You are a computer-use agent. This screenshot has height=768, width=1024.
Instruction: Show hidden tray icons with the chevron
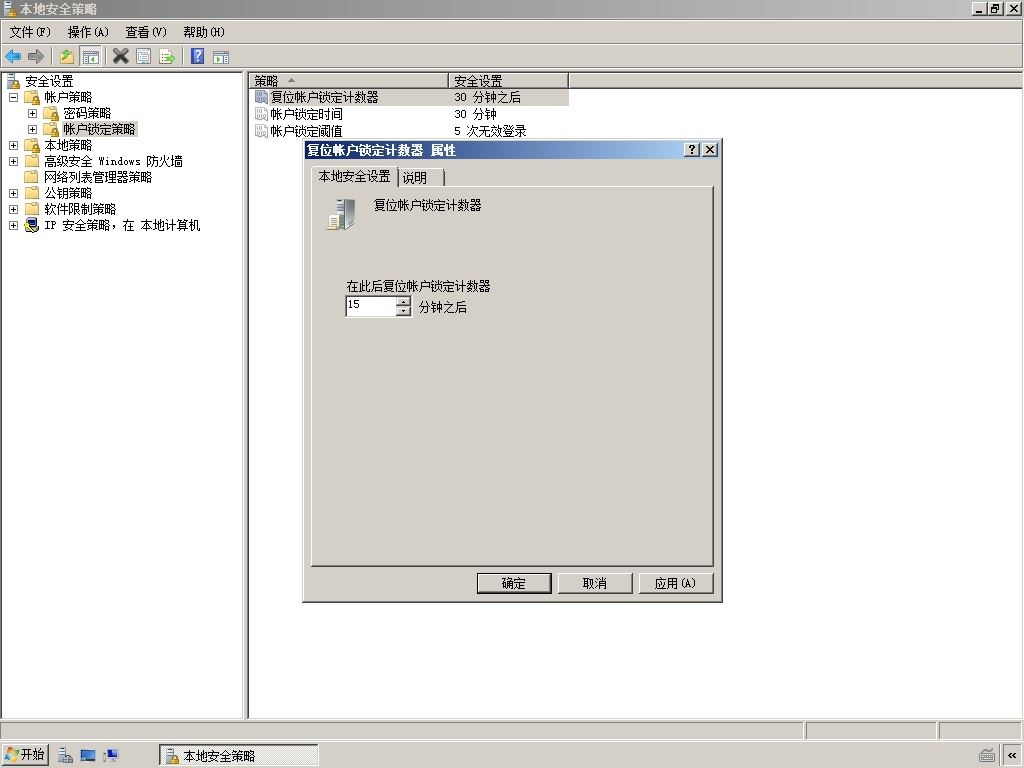pos(1012,756)
